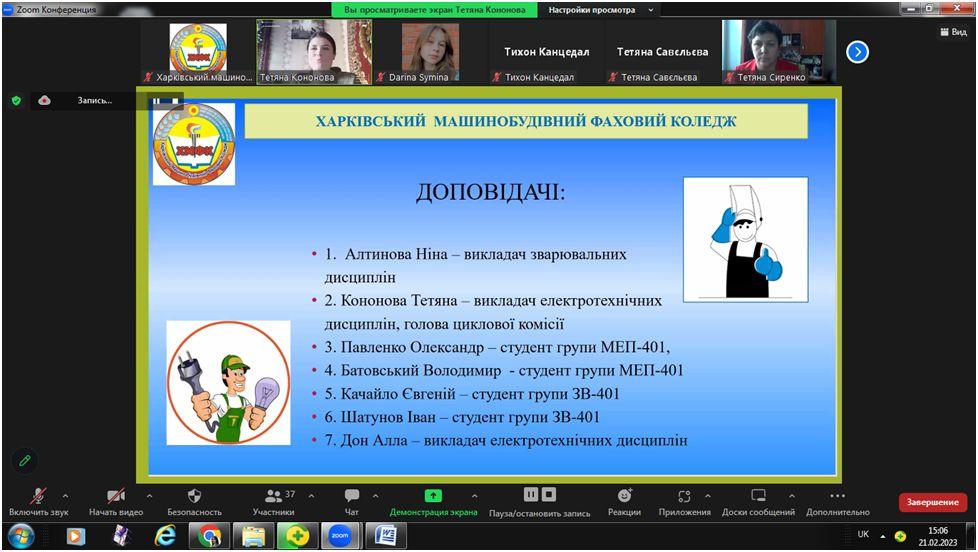Open Доски сообщений whiteboards
Screen dimensions: 978x552
pyautogui.click(x=758, y=502)
